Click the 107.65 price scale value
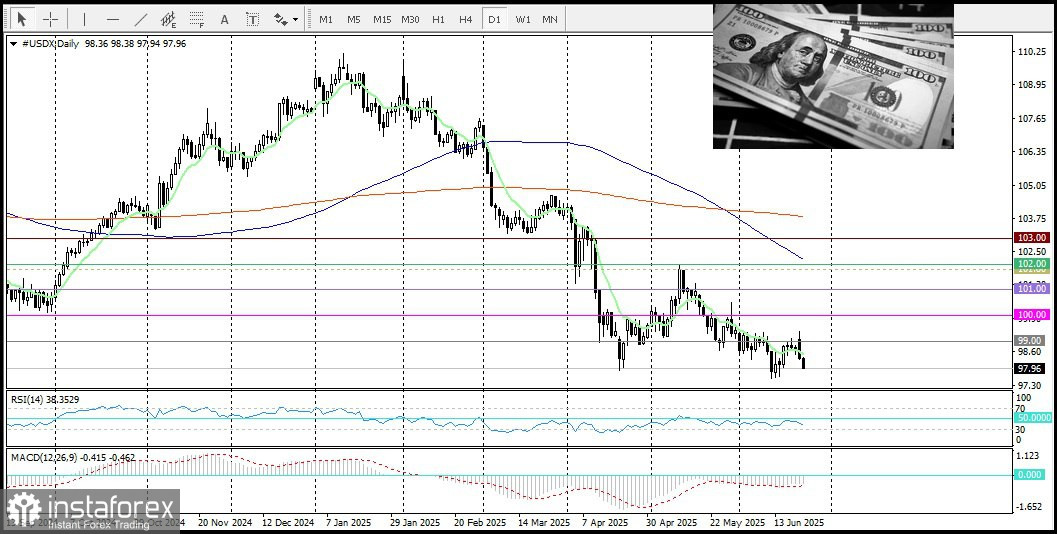Viewport: 1057px width, 534px height. point(1032,119)
